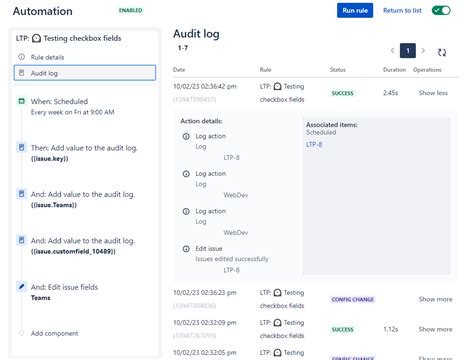Image resolution: width=474 pixels, height=360 pixels.
Task: Open the audit log action for customfield_10489
Action: (83, 245)
